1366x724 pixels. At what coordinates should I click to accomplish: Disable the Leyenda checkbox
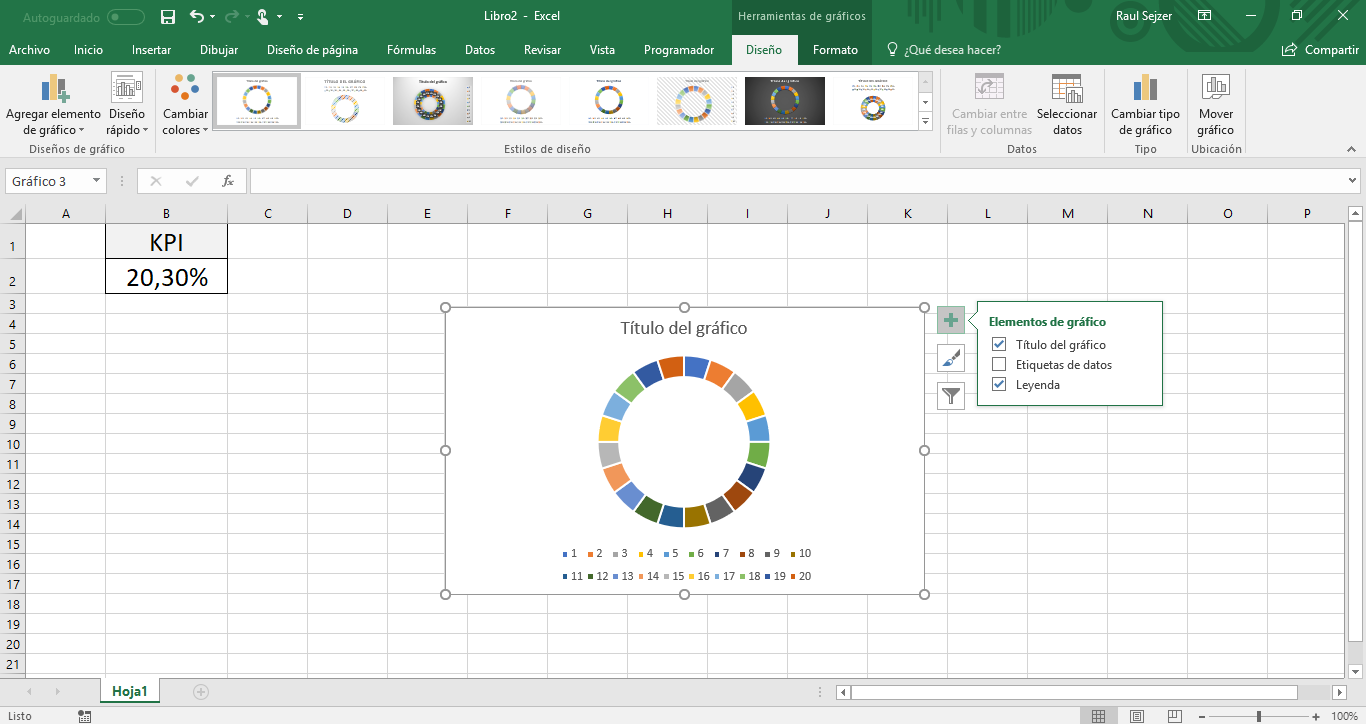[x=998, y=384]
